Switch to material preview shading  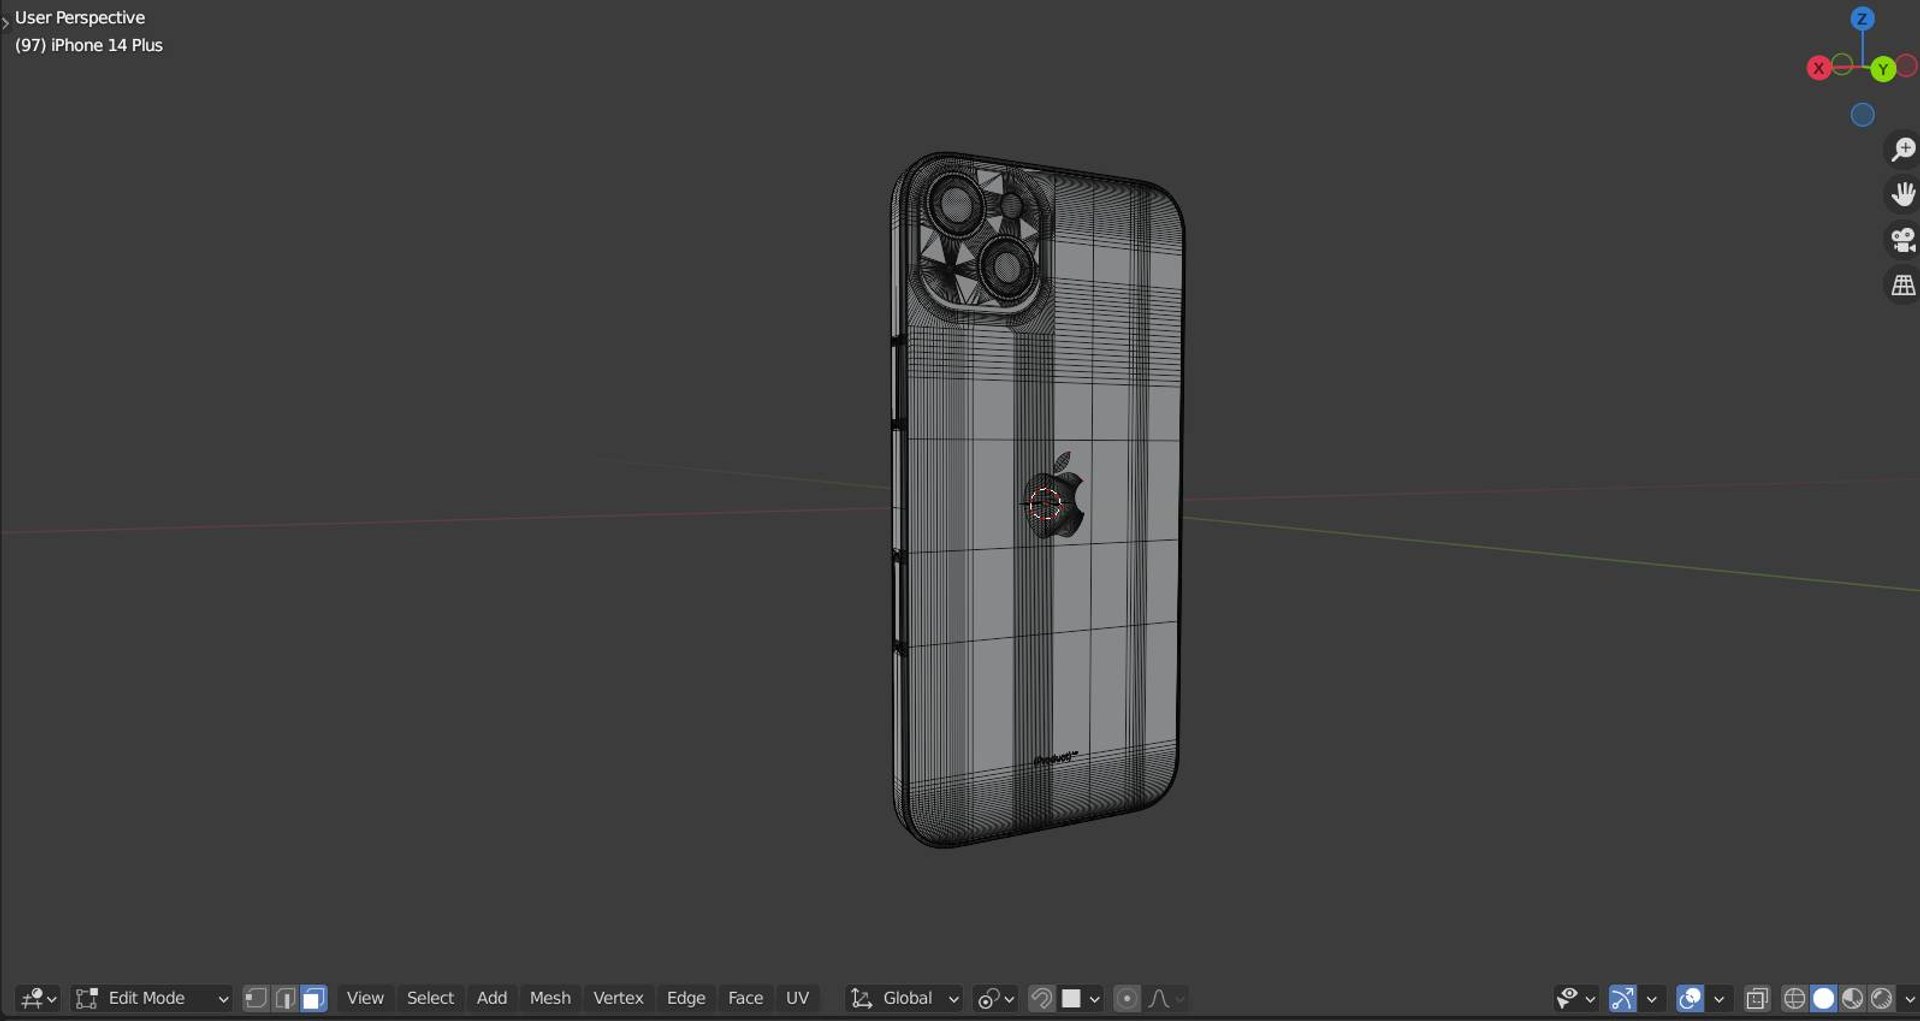(x=1853, y=998)
